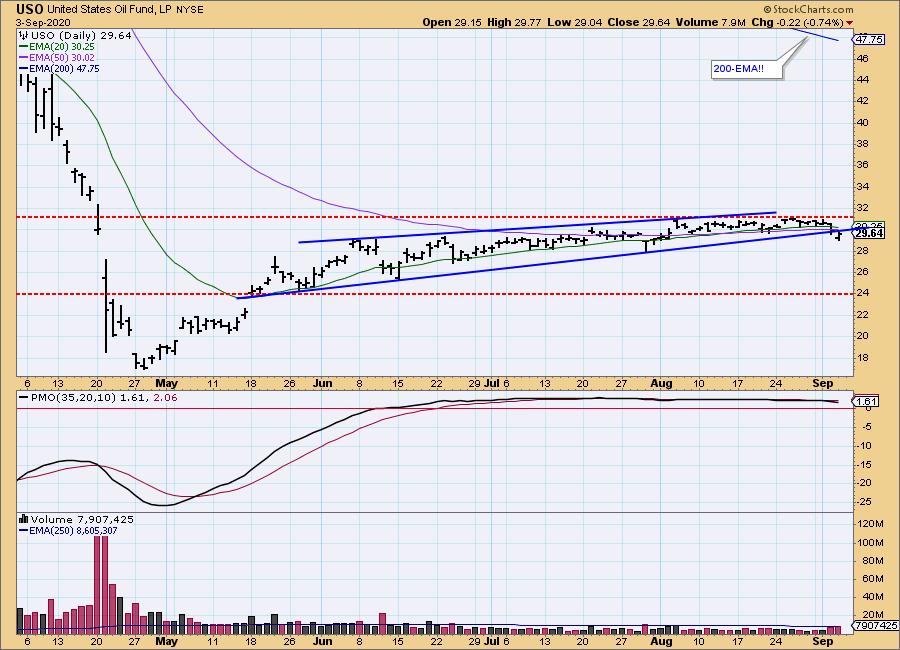Image resolution: width=900 pixels, height=650 pixels.
Task: Click the Jun label on the price date axis
Action: click(x=323, y=383)
